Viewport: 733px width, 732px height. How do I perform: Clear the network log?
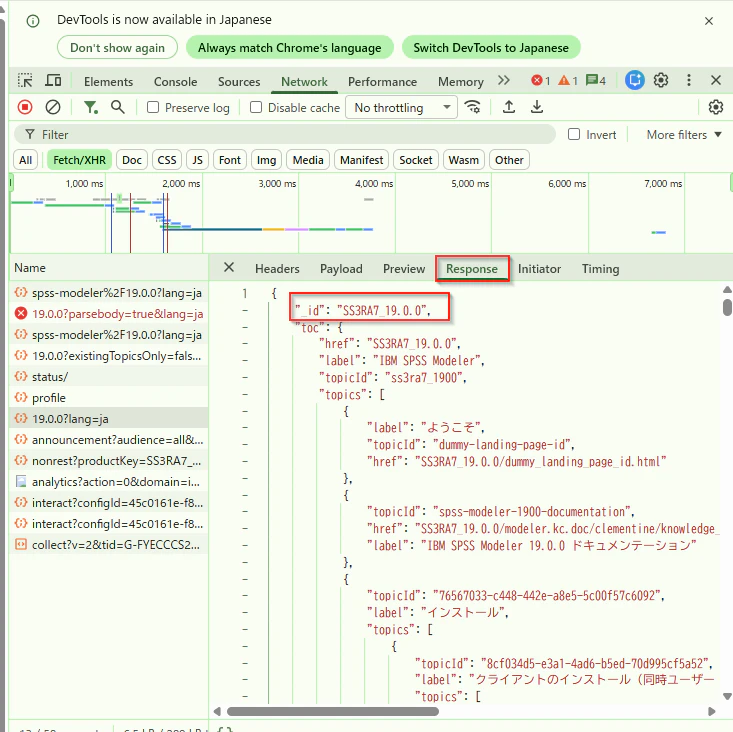click(x=53, y=108)
